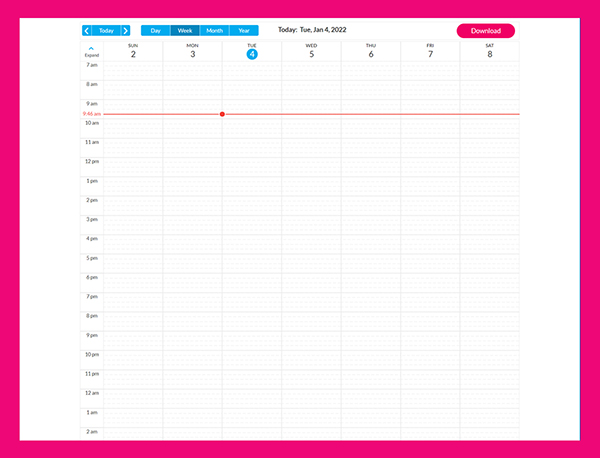
Task: Go to next week arrow
Action: point(126,31)
